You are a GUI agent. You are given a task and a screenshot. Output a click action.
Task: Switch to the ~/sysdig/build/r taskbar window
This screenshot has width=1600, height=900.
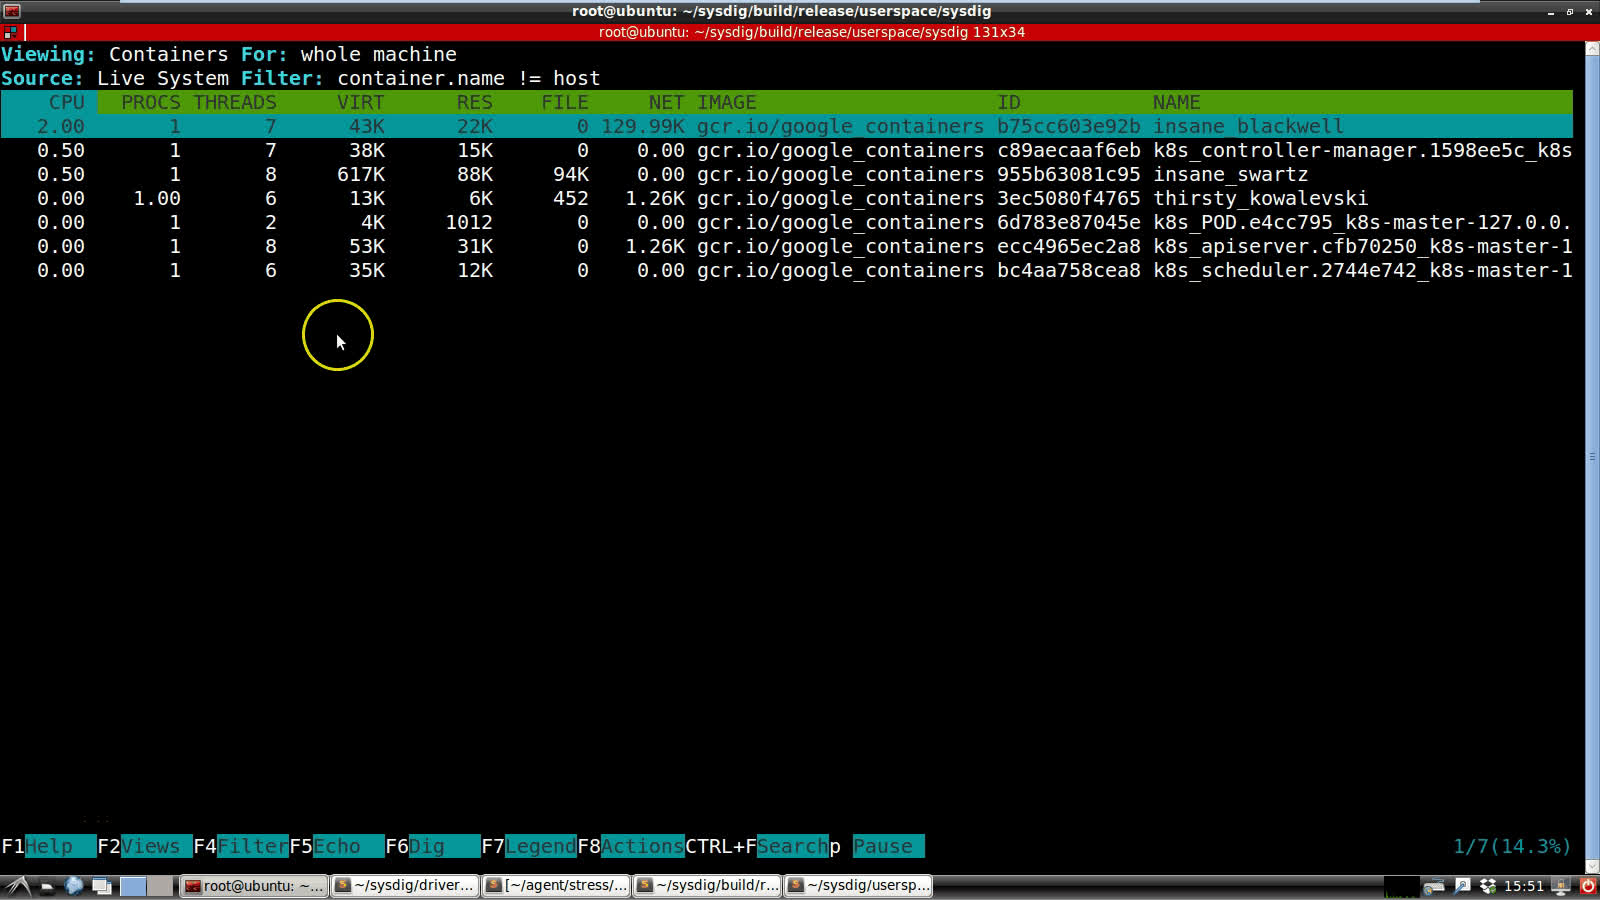pyautogui.click(x=707, y=886)
